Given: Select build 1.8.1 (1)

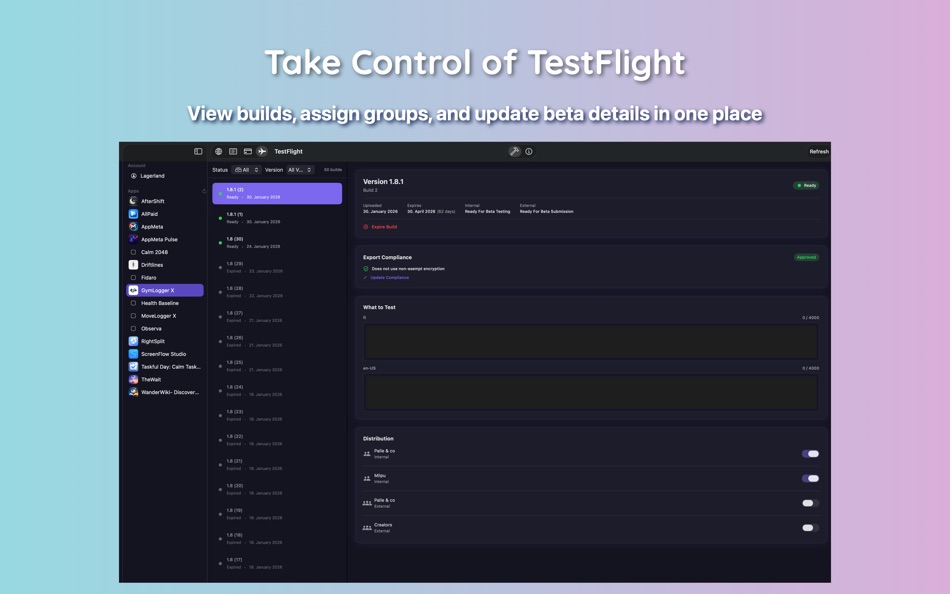Looking at the screenshot, I should pos(277,218).
